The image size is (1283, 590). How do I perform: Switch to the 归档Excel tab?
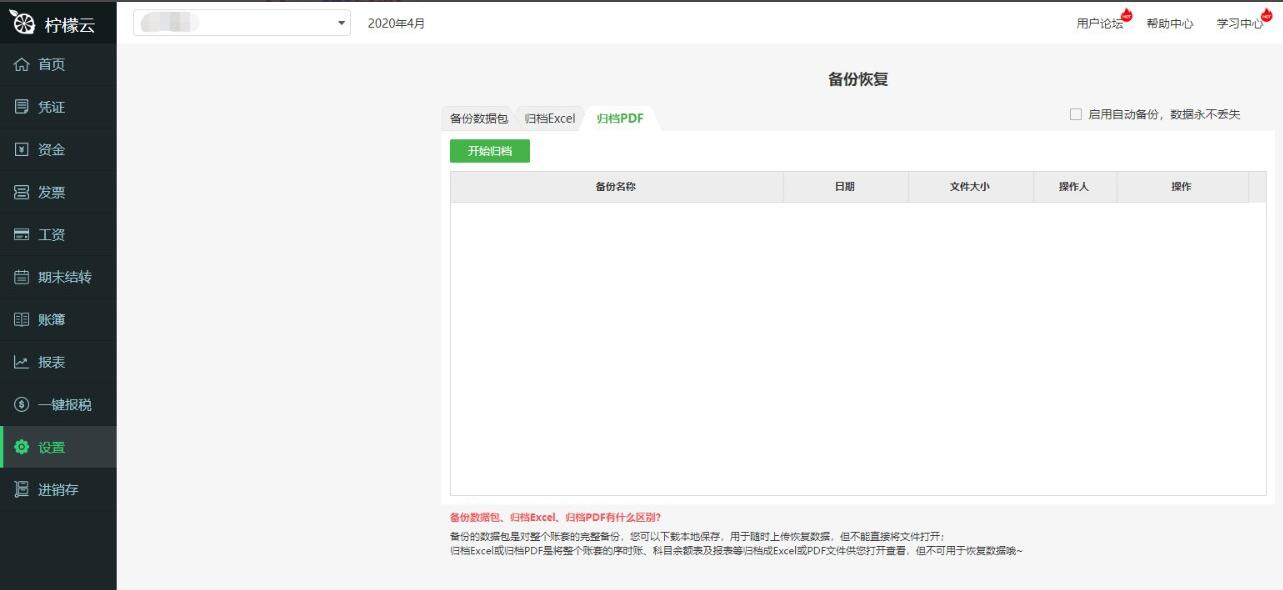[549, 118]
